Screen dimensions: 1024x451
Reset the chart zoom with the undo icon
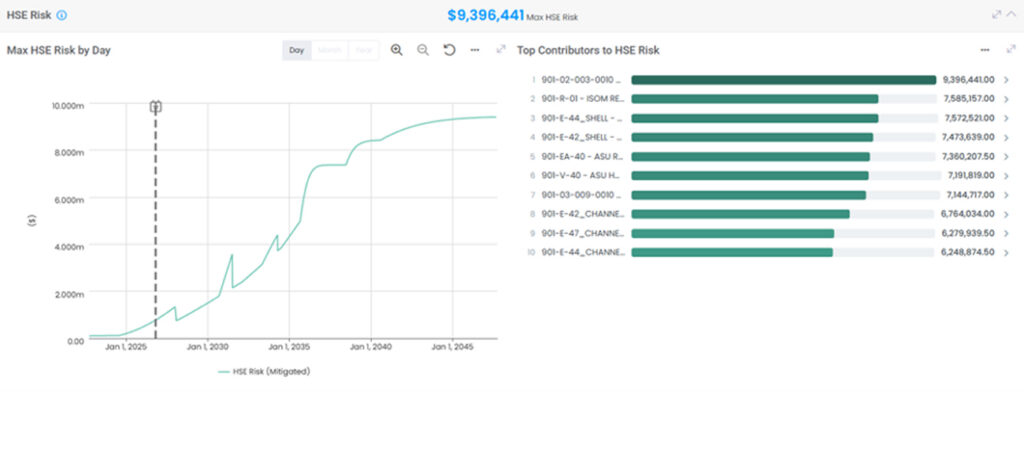coord(449,50)
